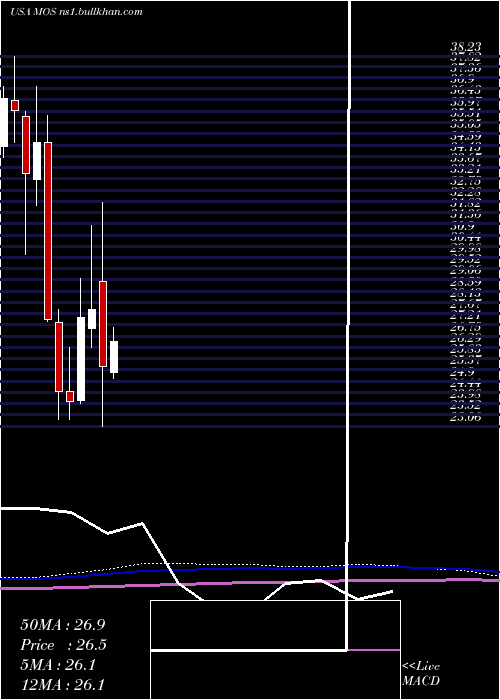Click the bottom axis label 23.06
500x700 pixels.
tap(466, 418)
